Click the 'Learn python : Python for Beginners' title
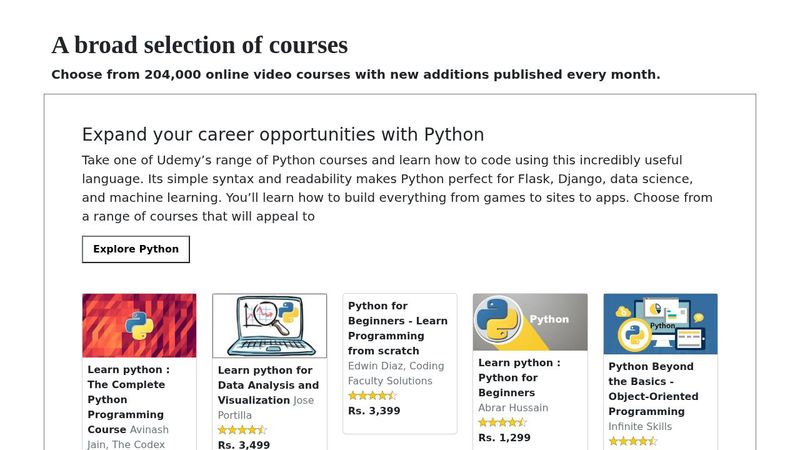This screenshot has height=450, width=800. [x=519, y=377]
